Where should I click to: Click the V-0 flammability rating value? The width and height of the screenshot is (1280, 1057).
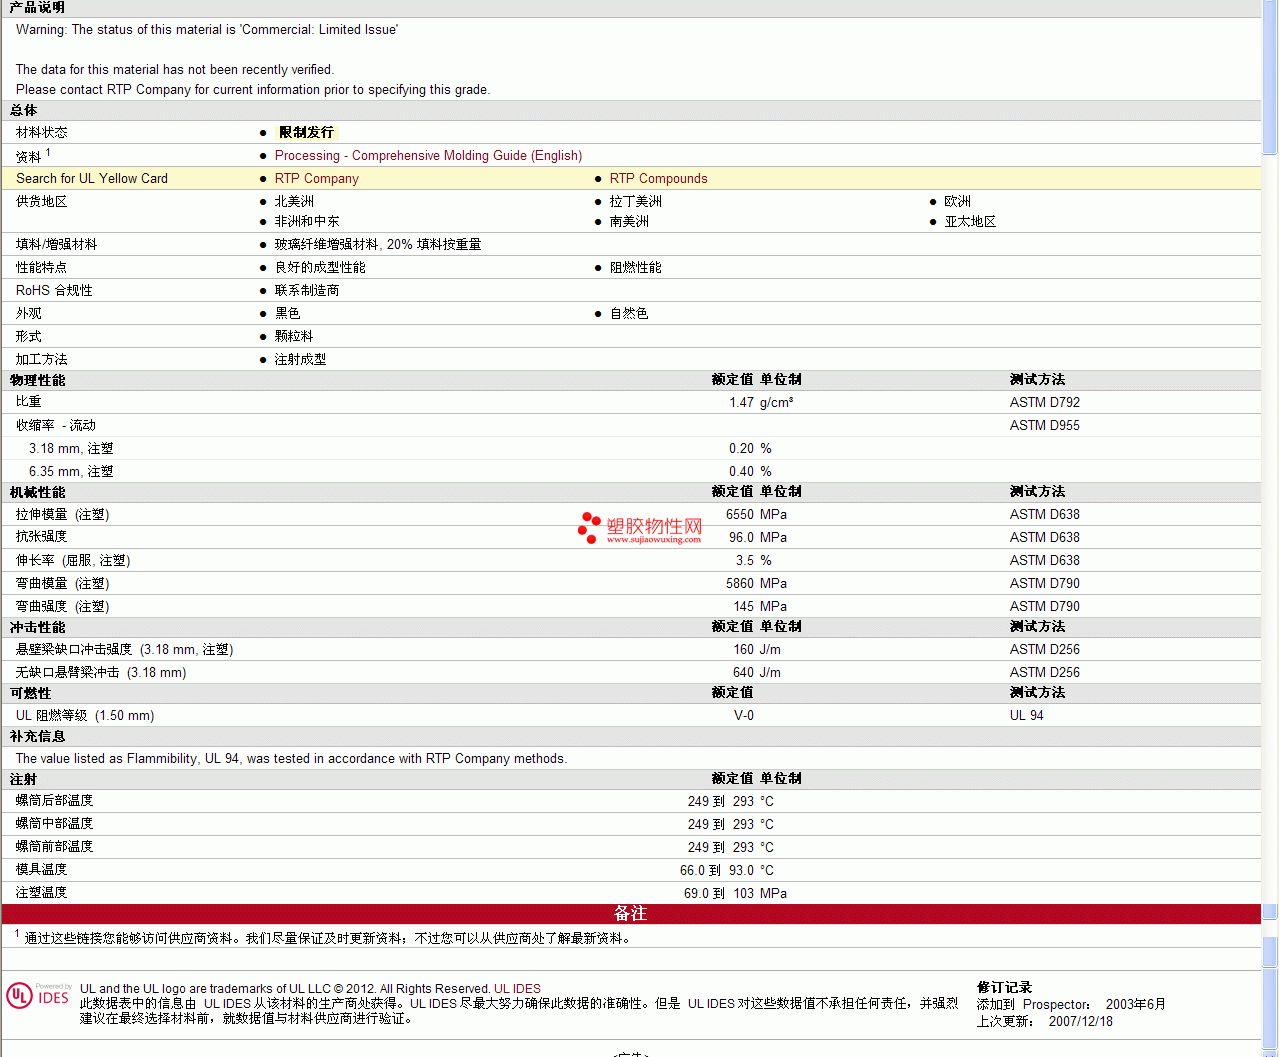(744, 716)
